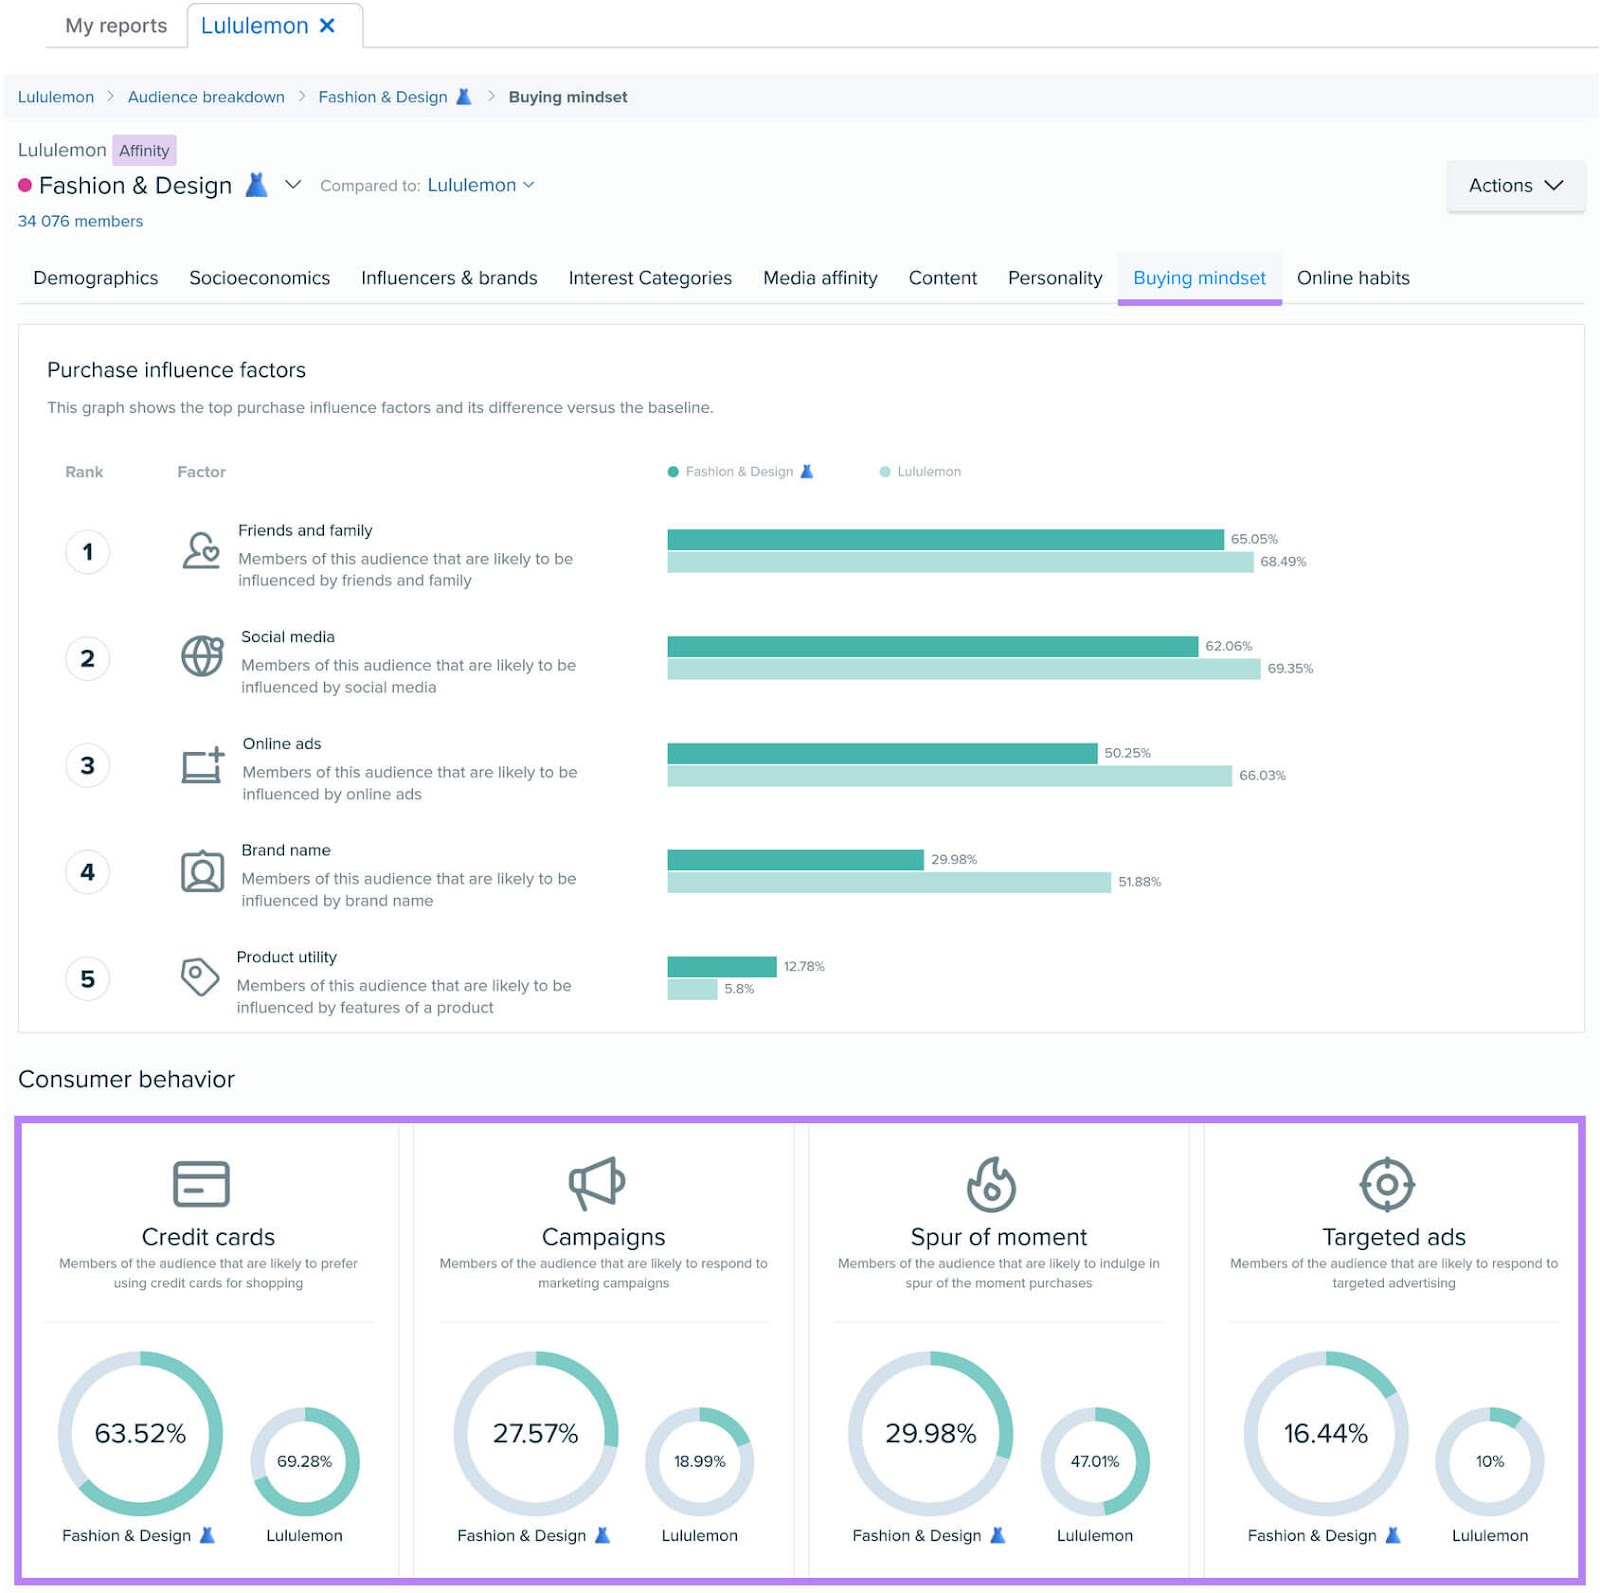Screen dimensions: 1600x1593
Task: Select the Online ads icon
Action: click(x=201, y=764)
